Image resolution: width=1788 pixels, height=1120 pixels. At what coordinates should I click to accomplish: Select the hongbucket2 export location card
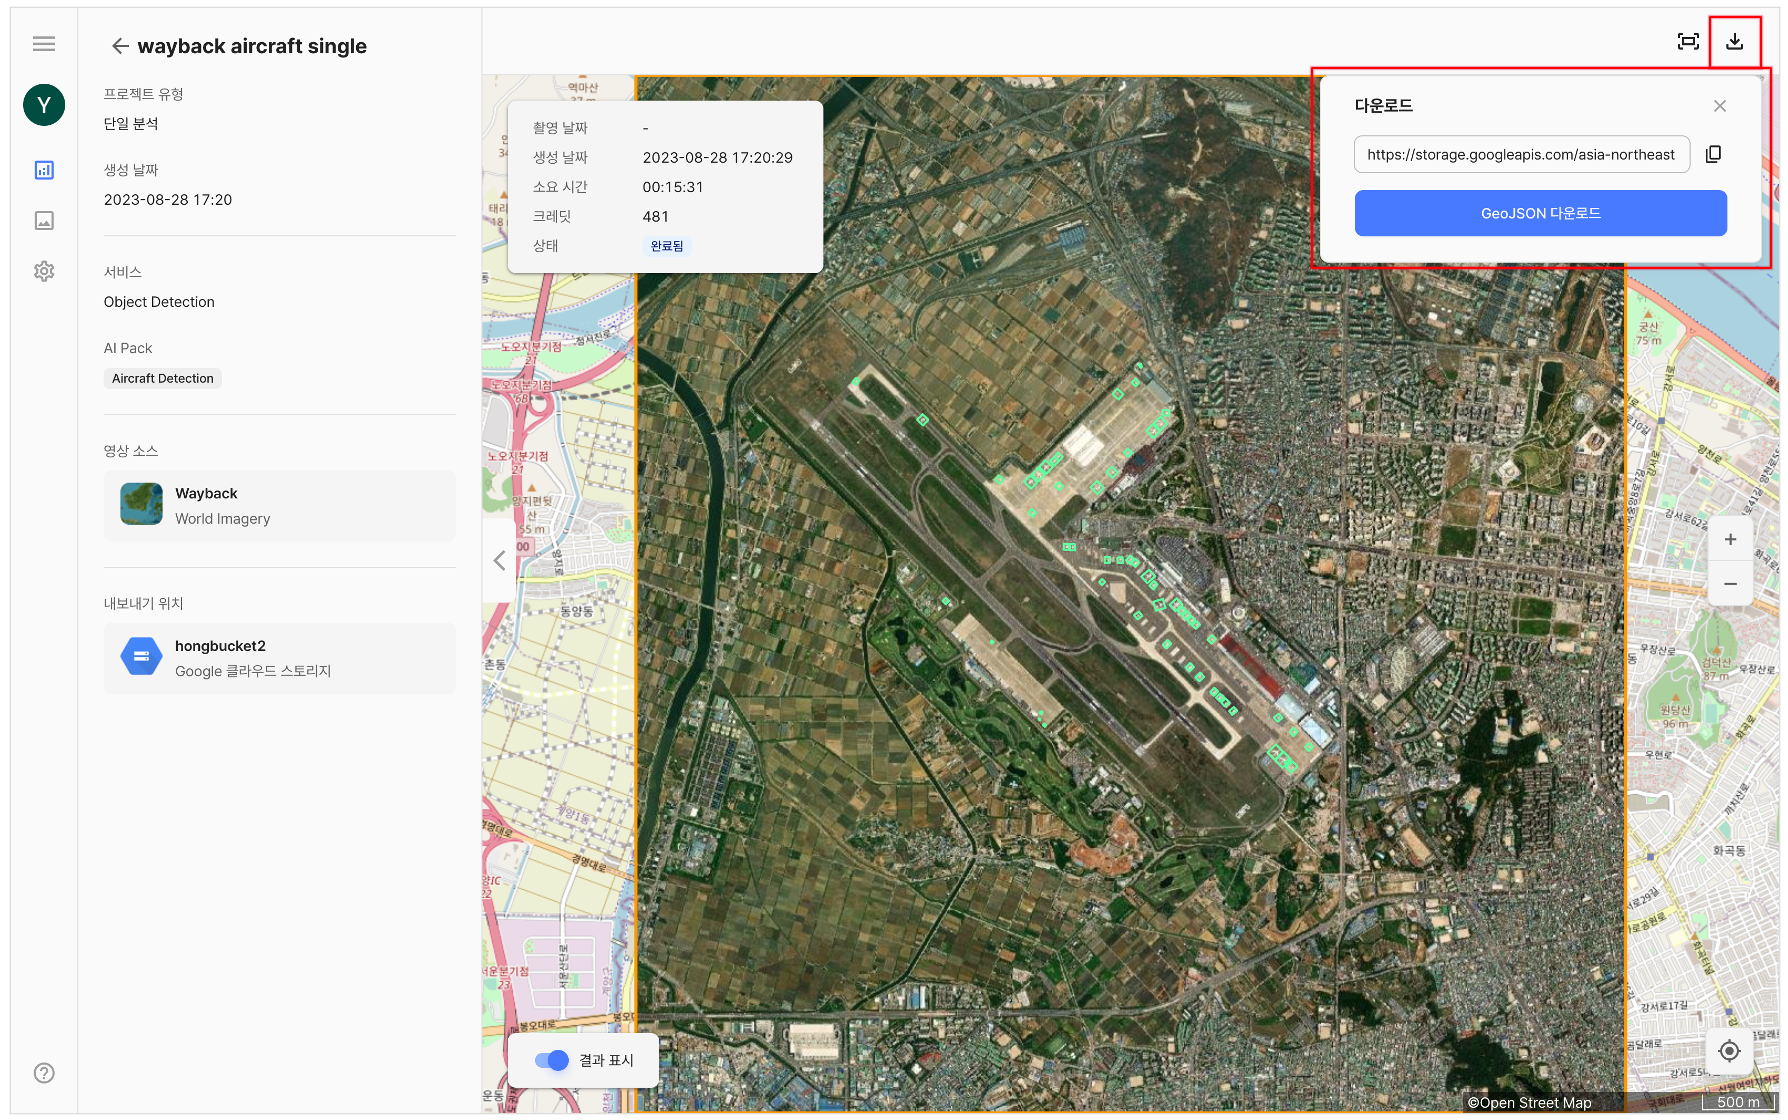280,658
